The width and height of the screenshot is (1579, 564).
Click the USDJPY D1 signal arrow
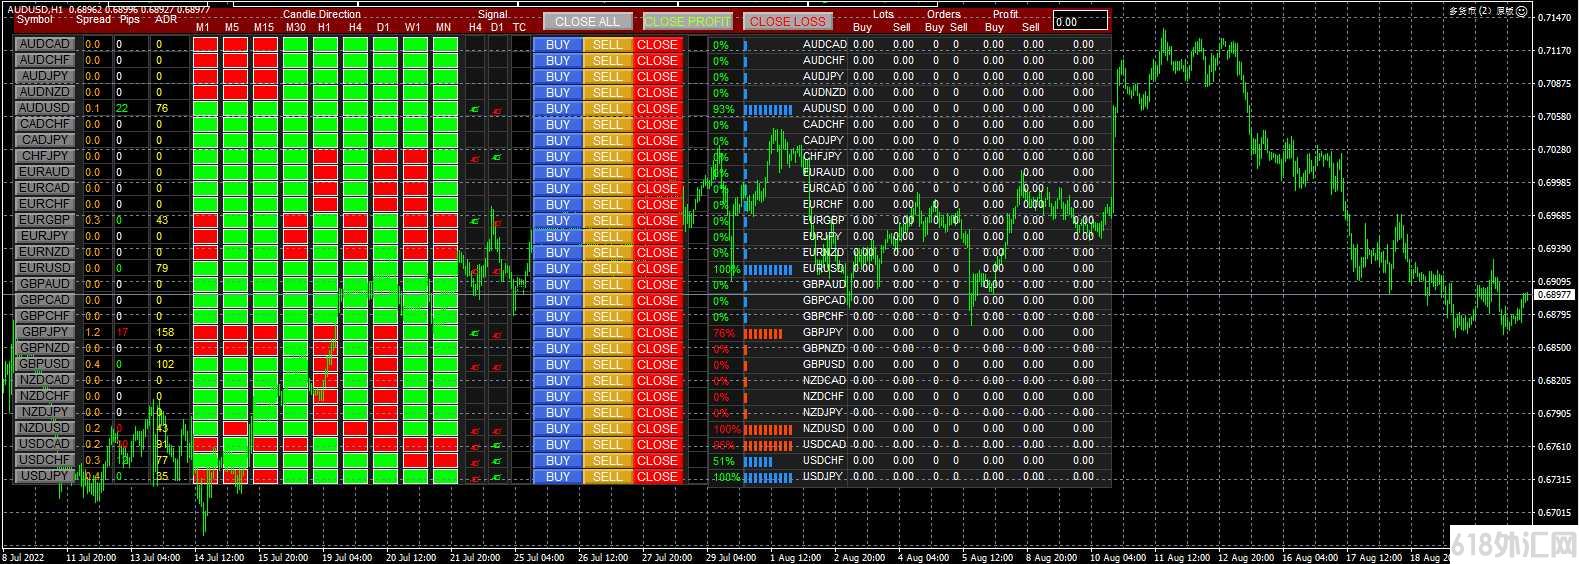pyautogui.click(x=497, y=476)
